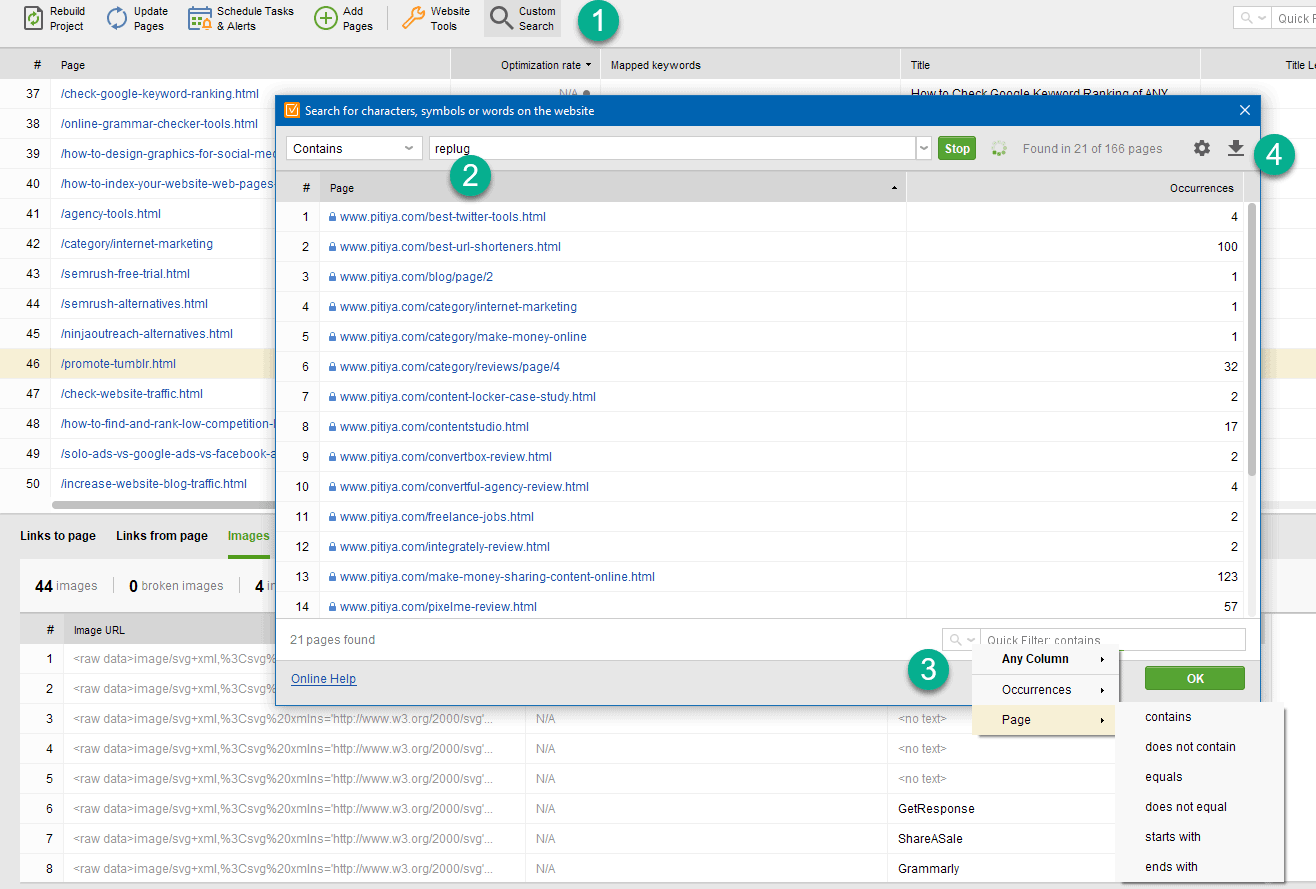Open /semrush-alternatives.html in main table

pyautogui.click(x=134, y=304)
